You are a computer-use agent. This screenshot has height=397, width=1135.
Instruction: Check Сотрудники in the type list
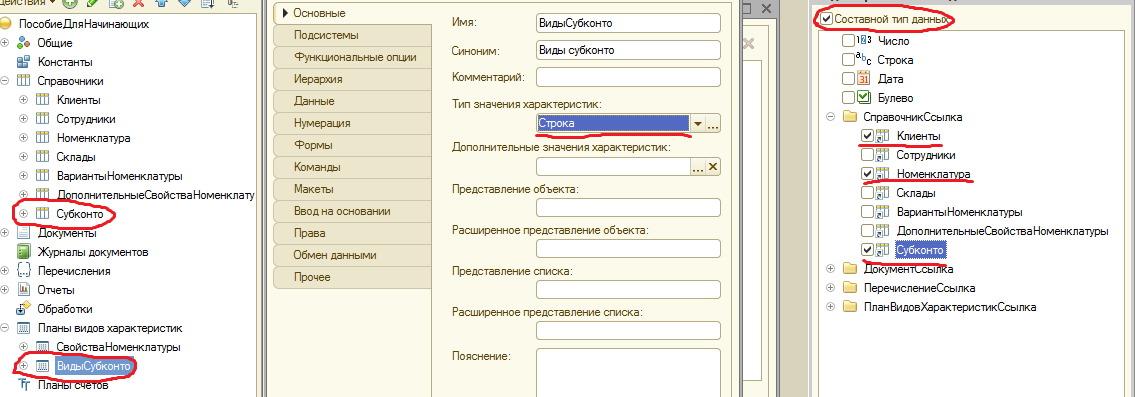(867, 154)
